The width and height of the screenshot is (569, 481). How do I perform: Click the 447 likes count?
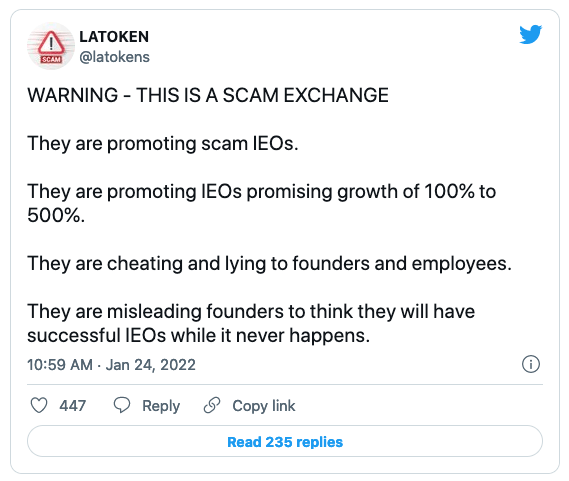click(73, 405)
